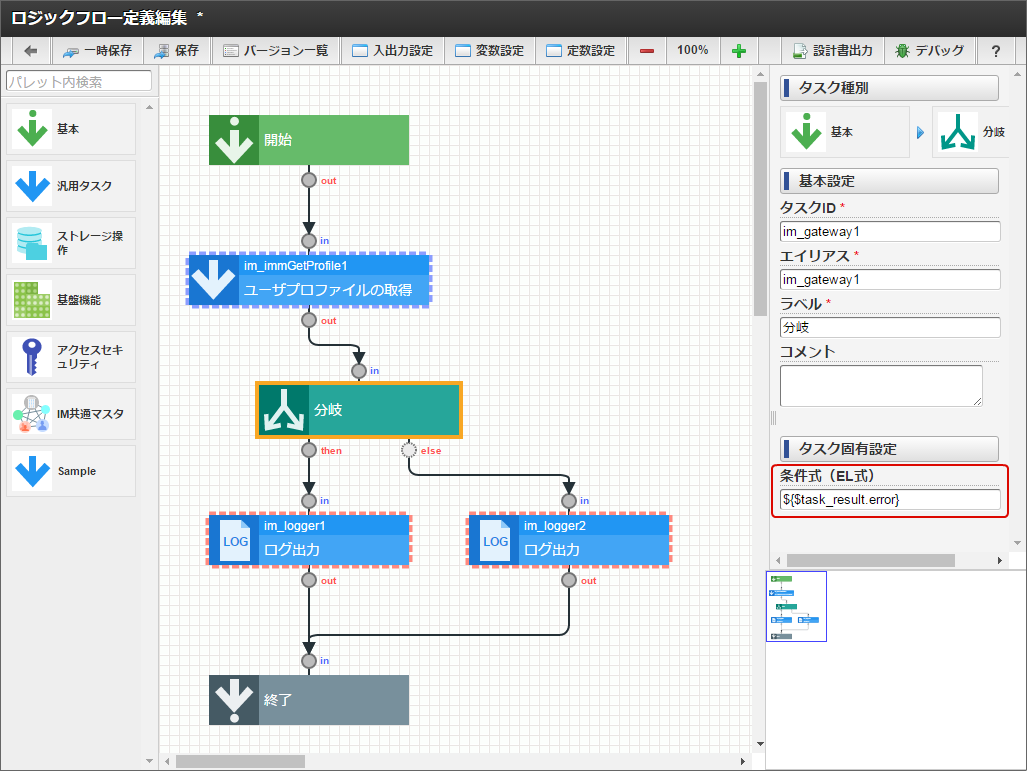1027x771 pixels.
Task: Edit the エイリアス alias field
Action: point(889,279)
